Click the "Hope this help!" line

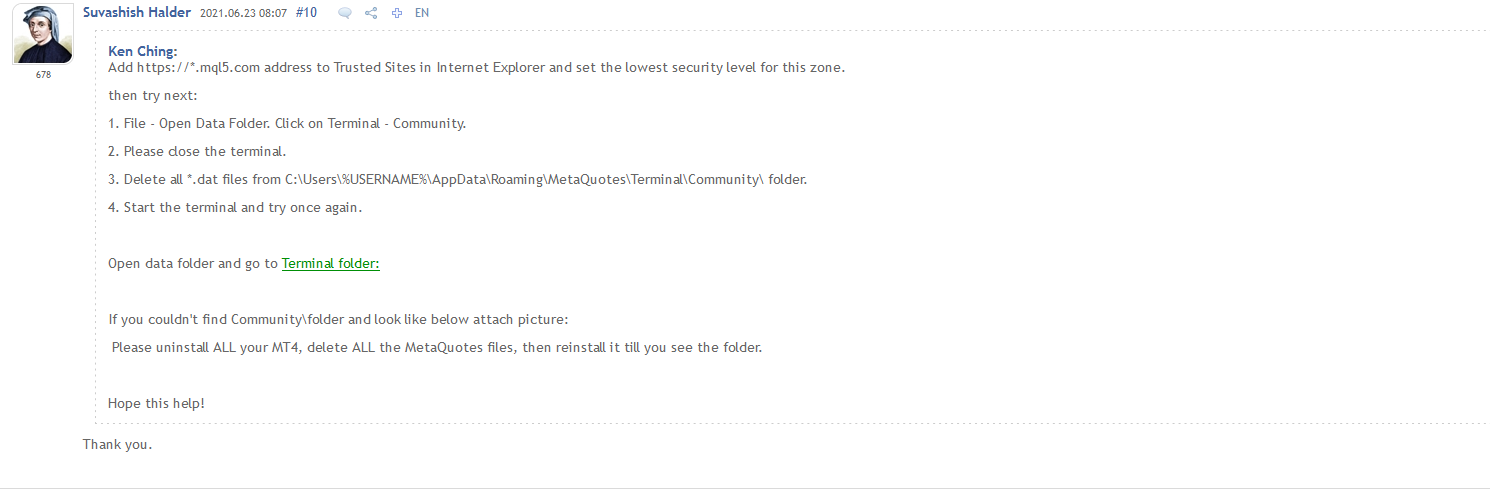tap(156, 403)
